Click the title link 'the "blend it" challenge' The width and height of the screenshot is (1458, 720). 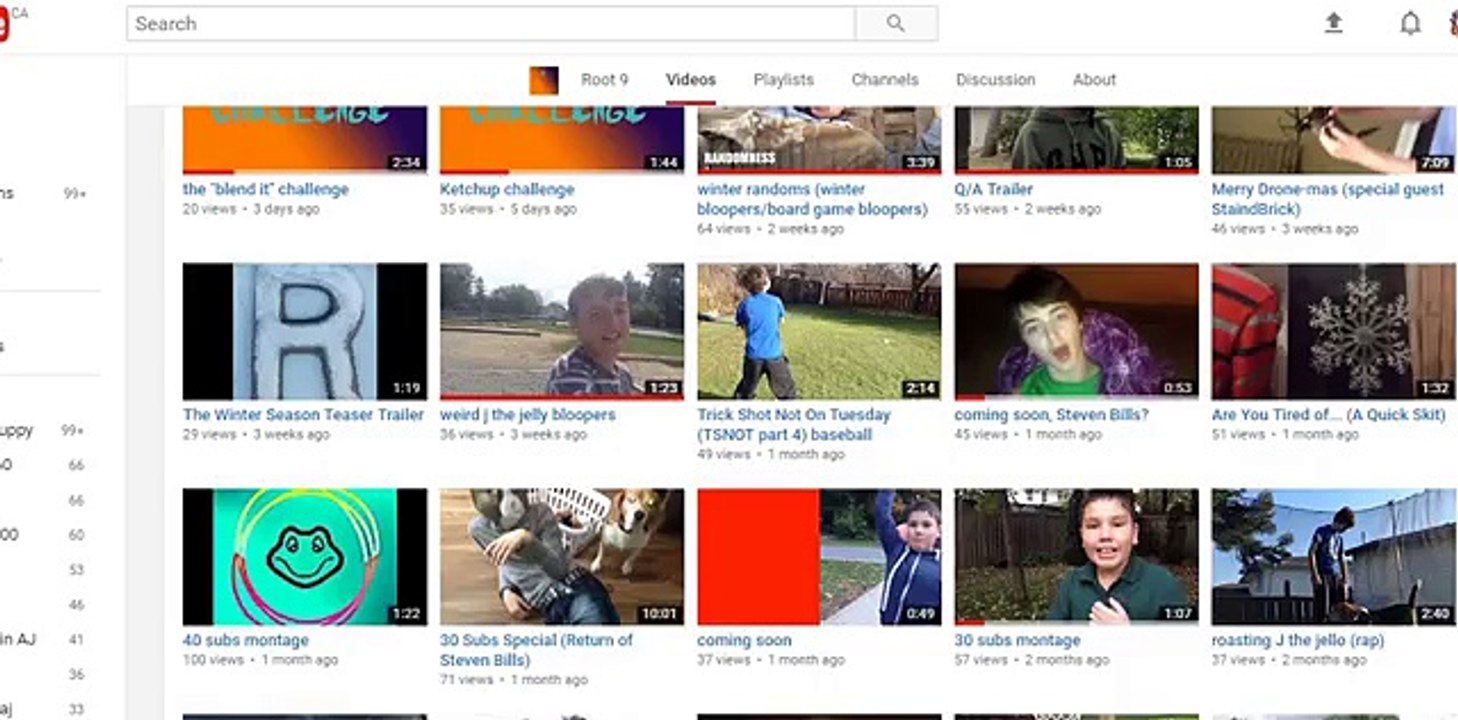click(x=266, y=189)
